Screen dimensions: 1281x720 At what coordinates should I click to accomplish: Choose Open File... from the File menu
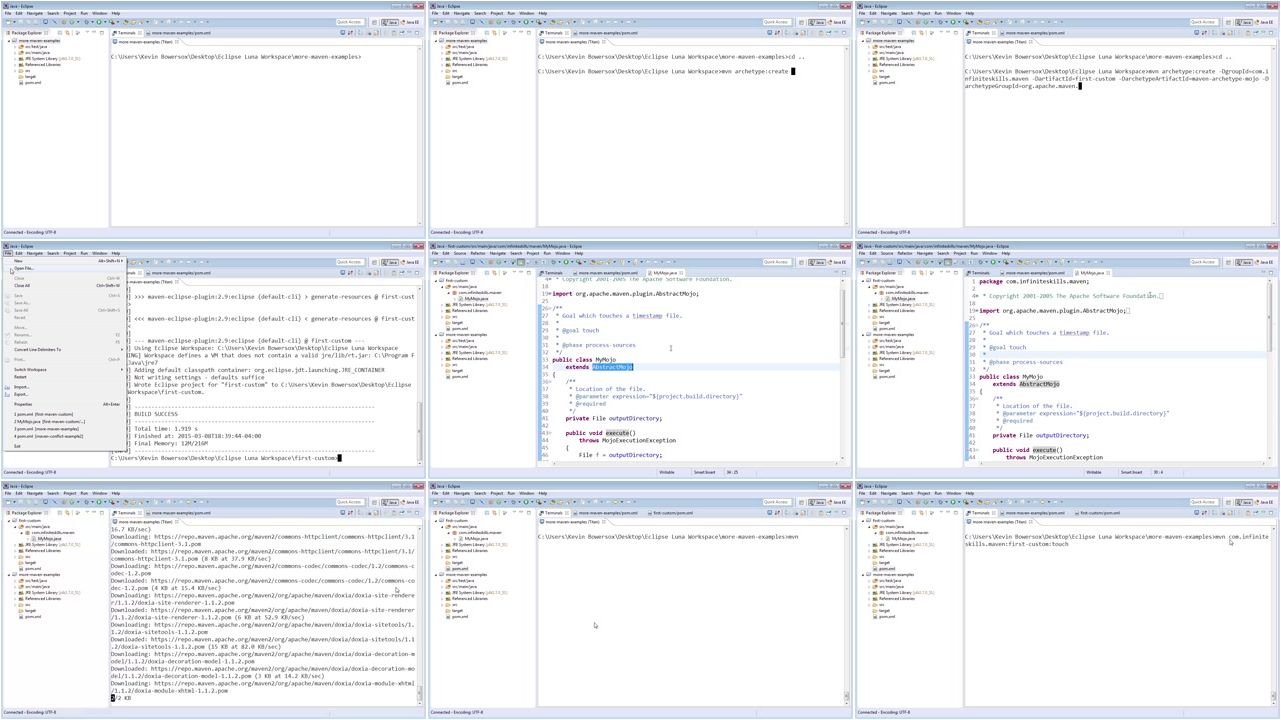[x=66, y=268]
